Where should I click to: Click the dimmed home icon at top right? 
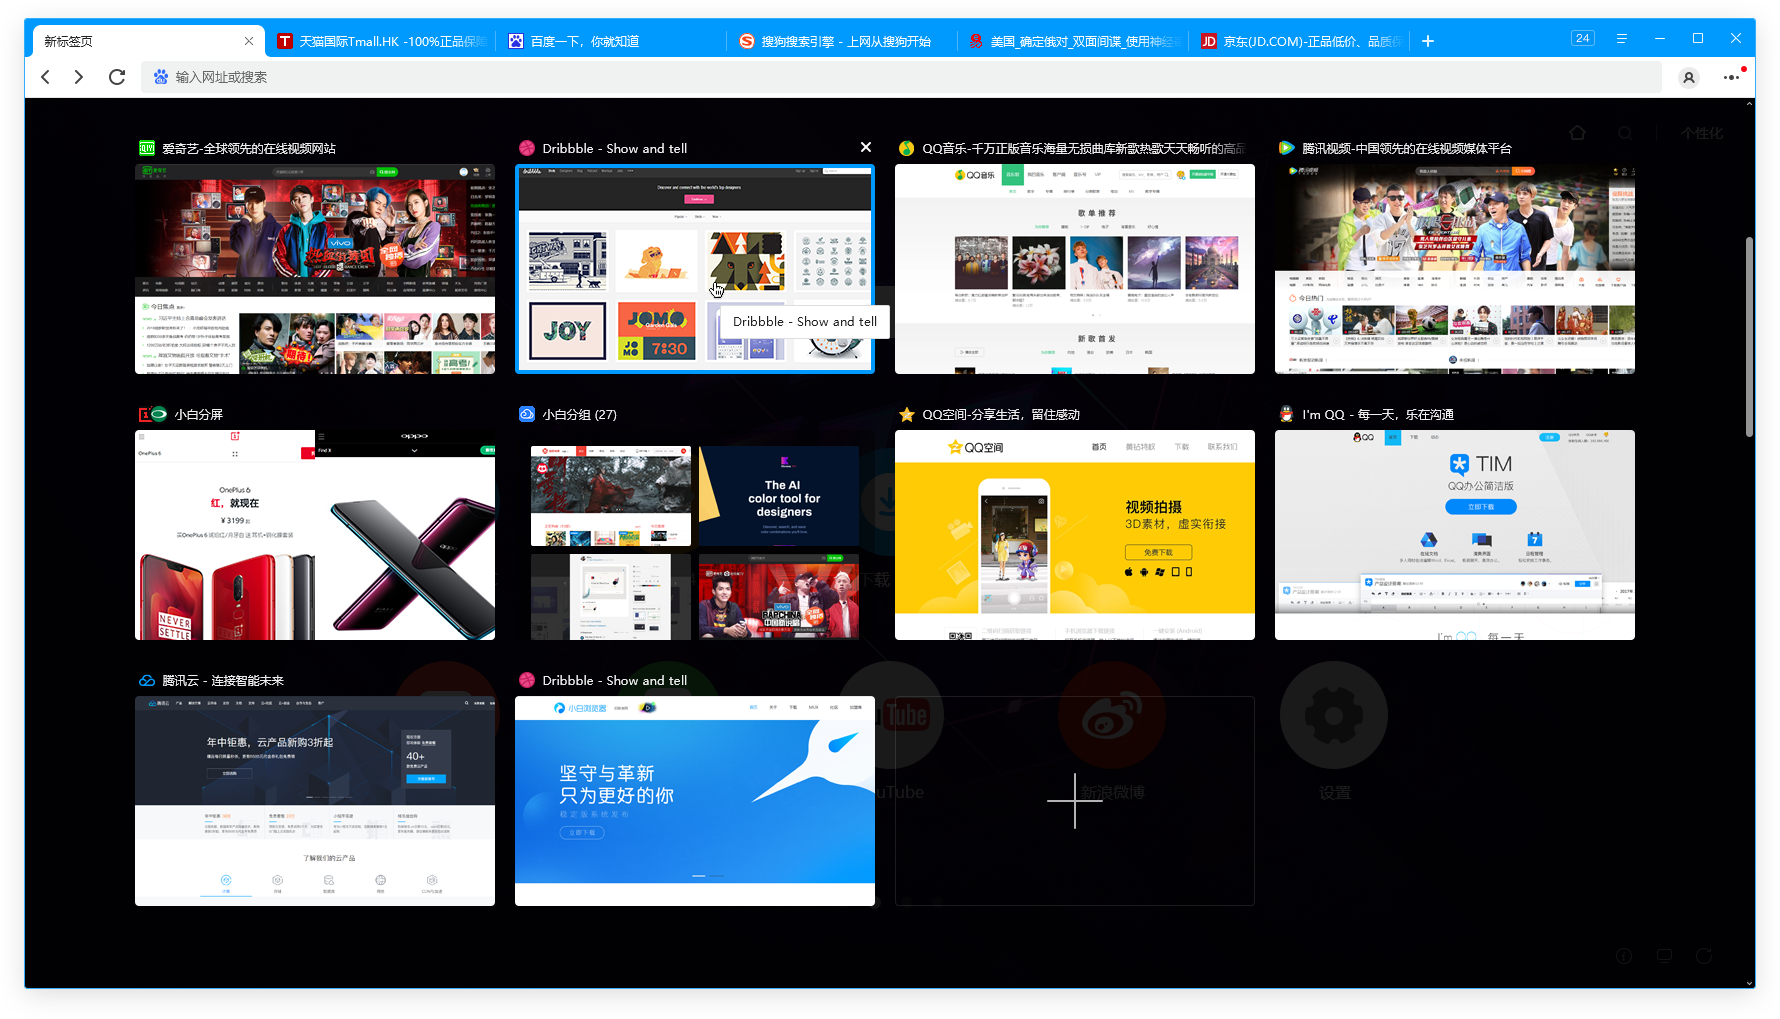tap(1577, 133)
